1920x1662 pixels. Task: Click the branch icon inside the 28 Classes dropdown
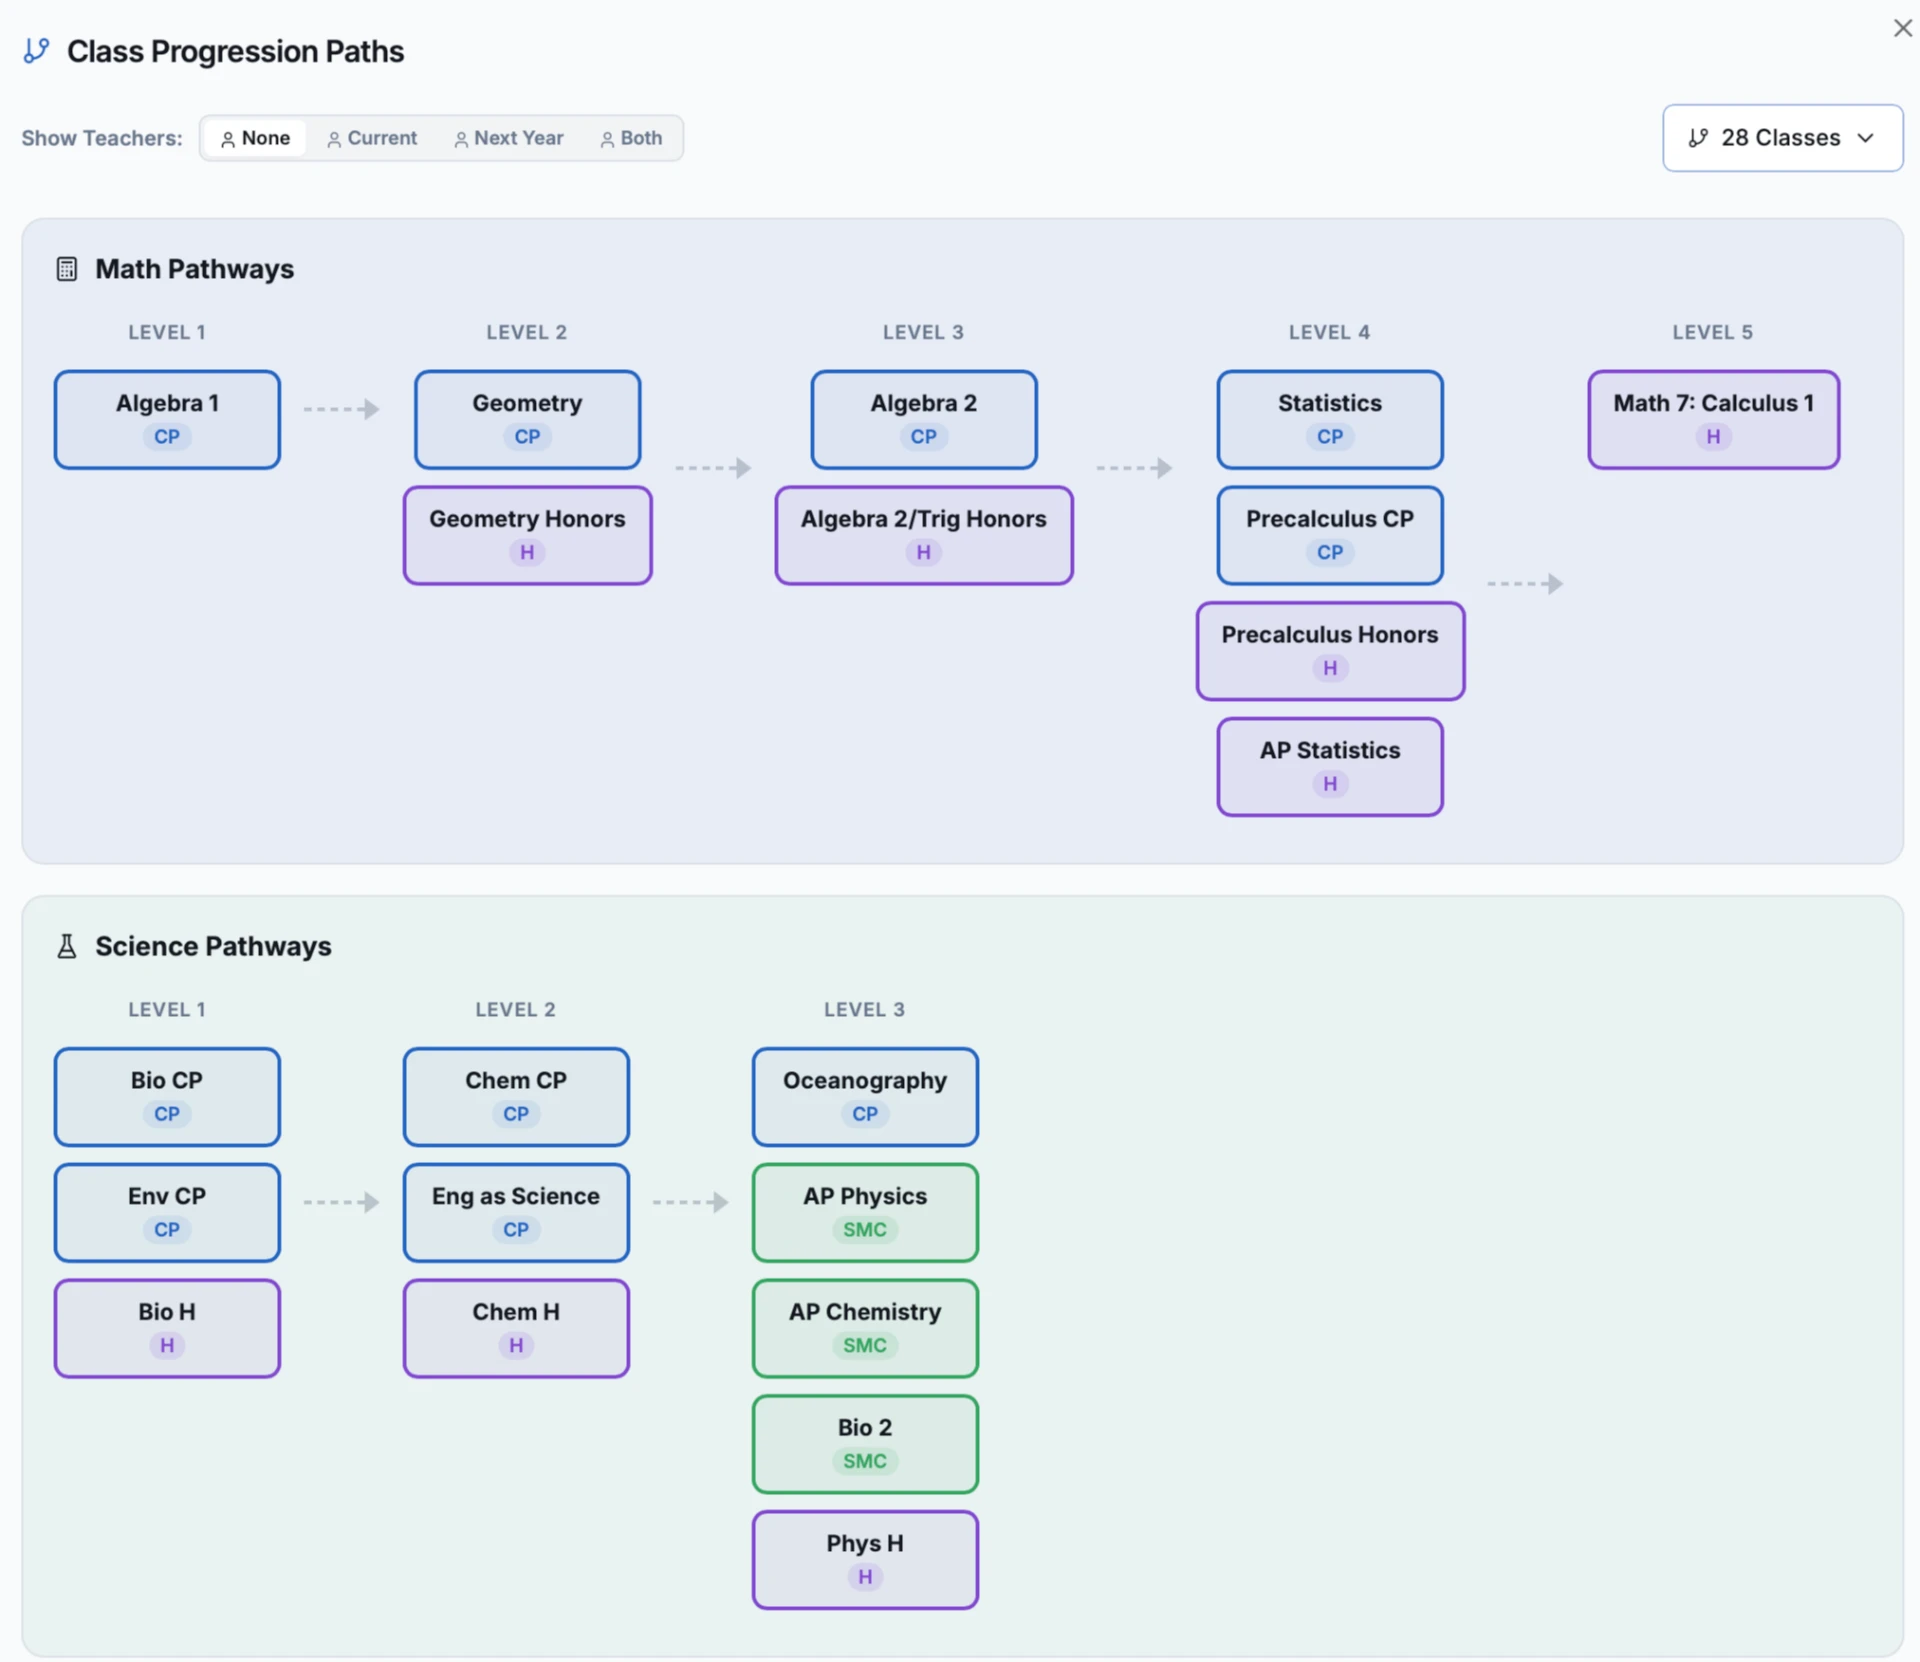click(x=1698, y=138)
